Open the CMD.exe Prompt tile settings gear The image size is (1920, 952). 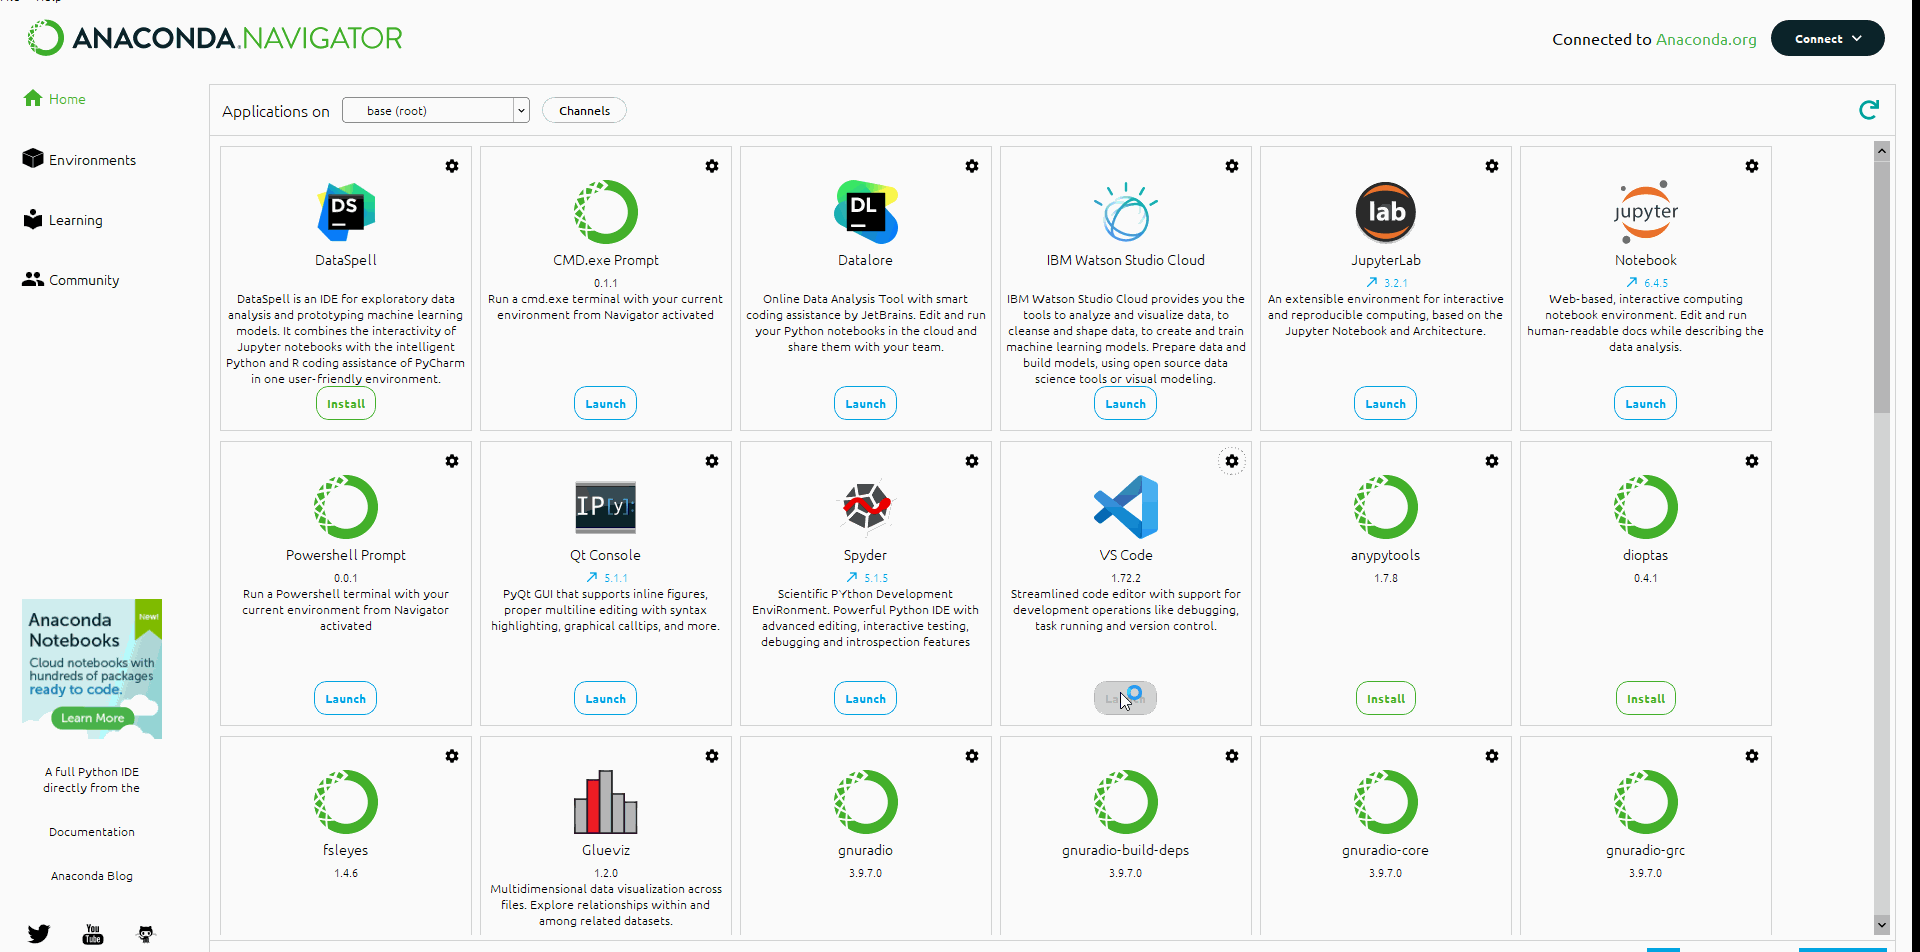tap(712, 166)
